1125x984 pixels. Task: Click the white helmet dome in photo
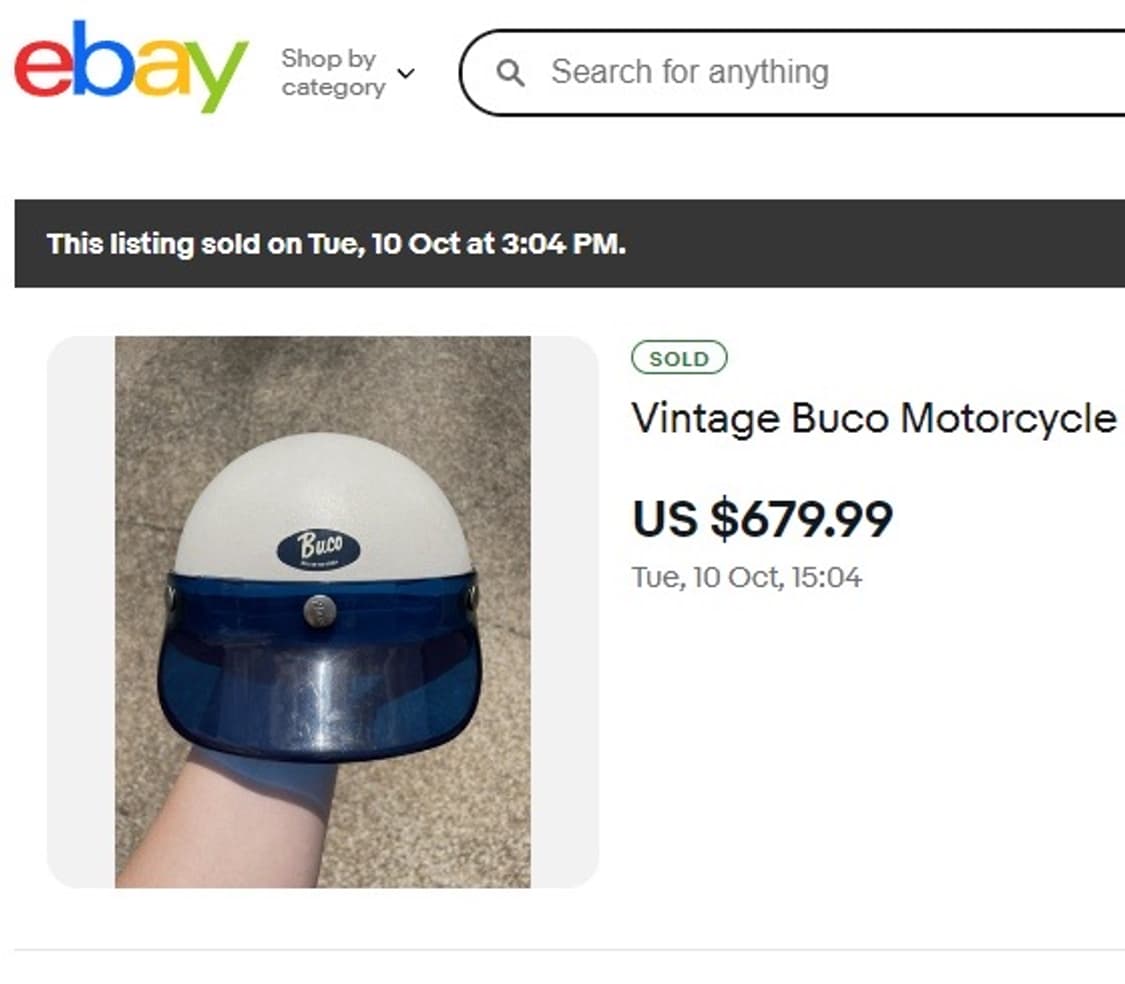click(322, 490)
